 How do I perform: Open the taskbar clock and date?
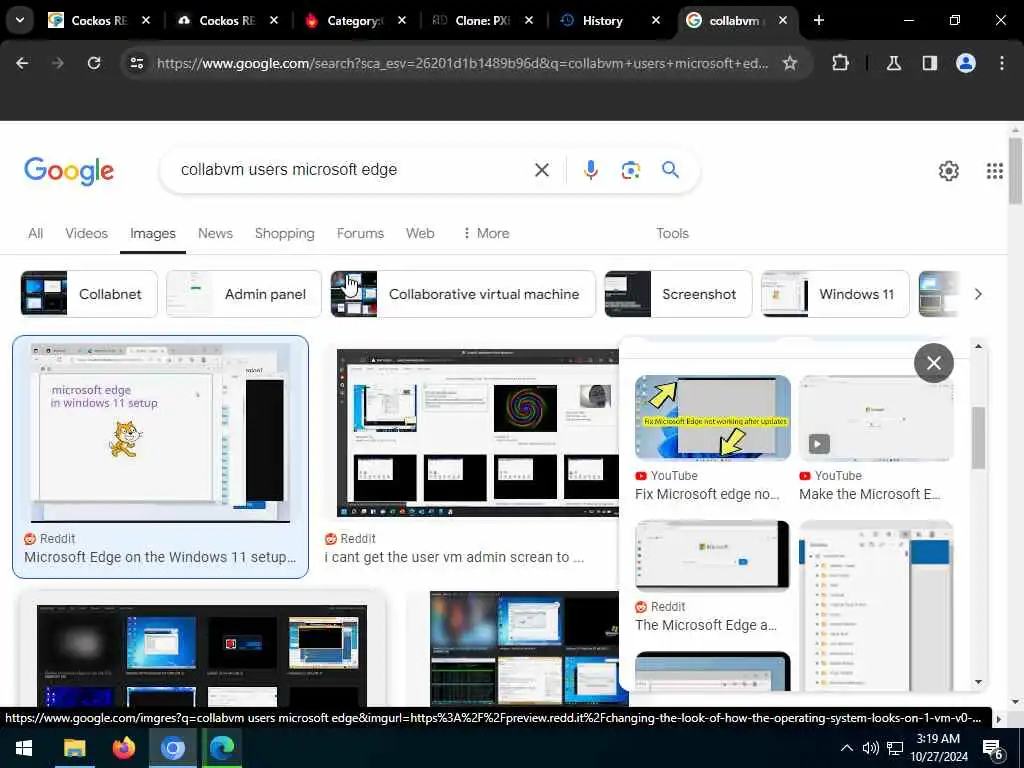pos(938,748)
